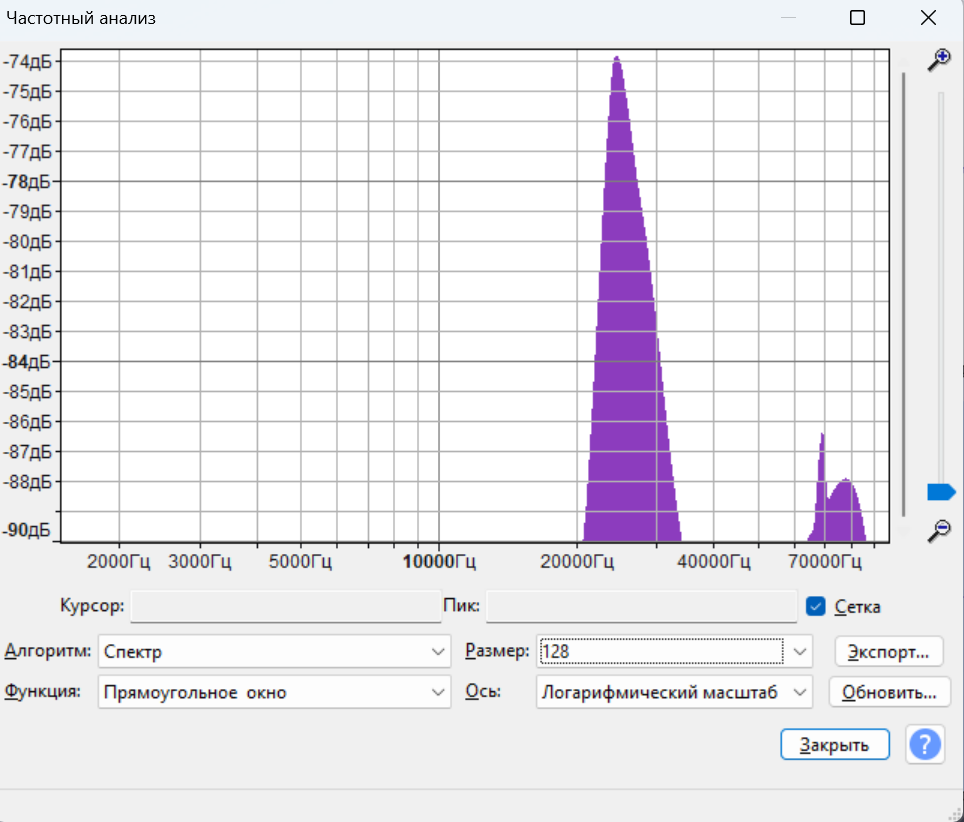964x822 pixels.
Task: Click the 20000Гц axis label
Action: point(577,561)
